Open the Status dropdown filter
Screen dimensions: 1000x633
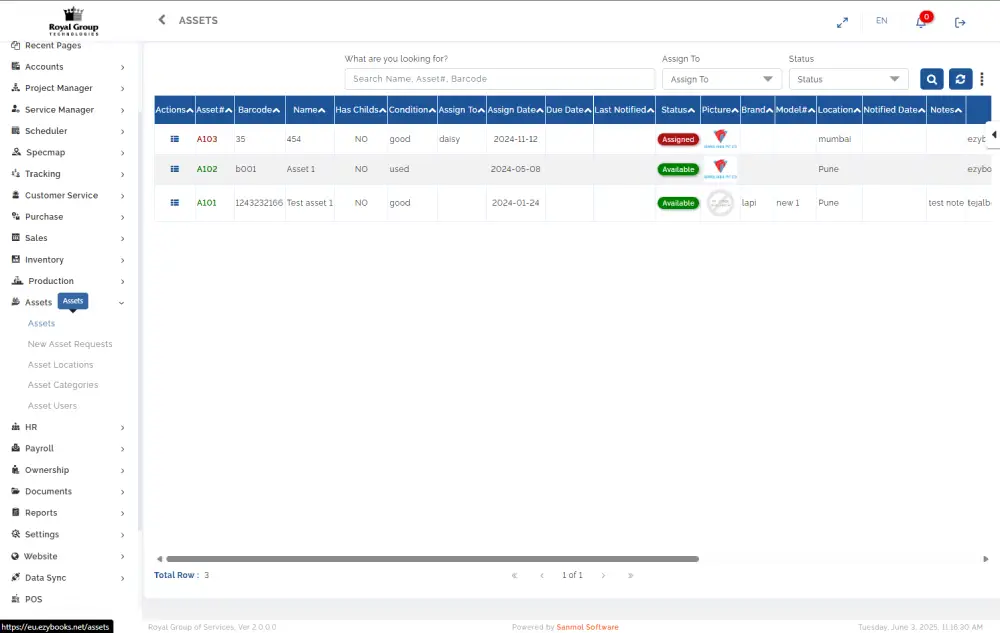[x=848, y=79]
